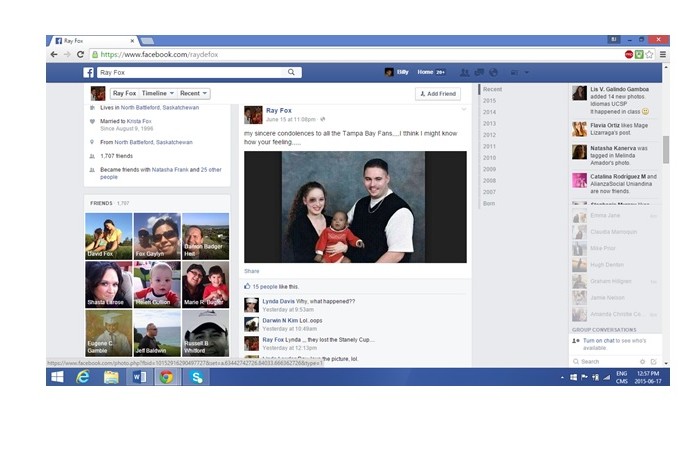Viewport: 700px width, 460px height.
Task: Open the Krista Fox profile link
Action: point(139,121)
